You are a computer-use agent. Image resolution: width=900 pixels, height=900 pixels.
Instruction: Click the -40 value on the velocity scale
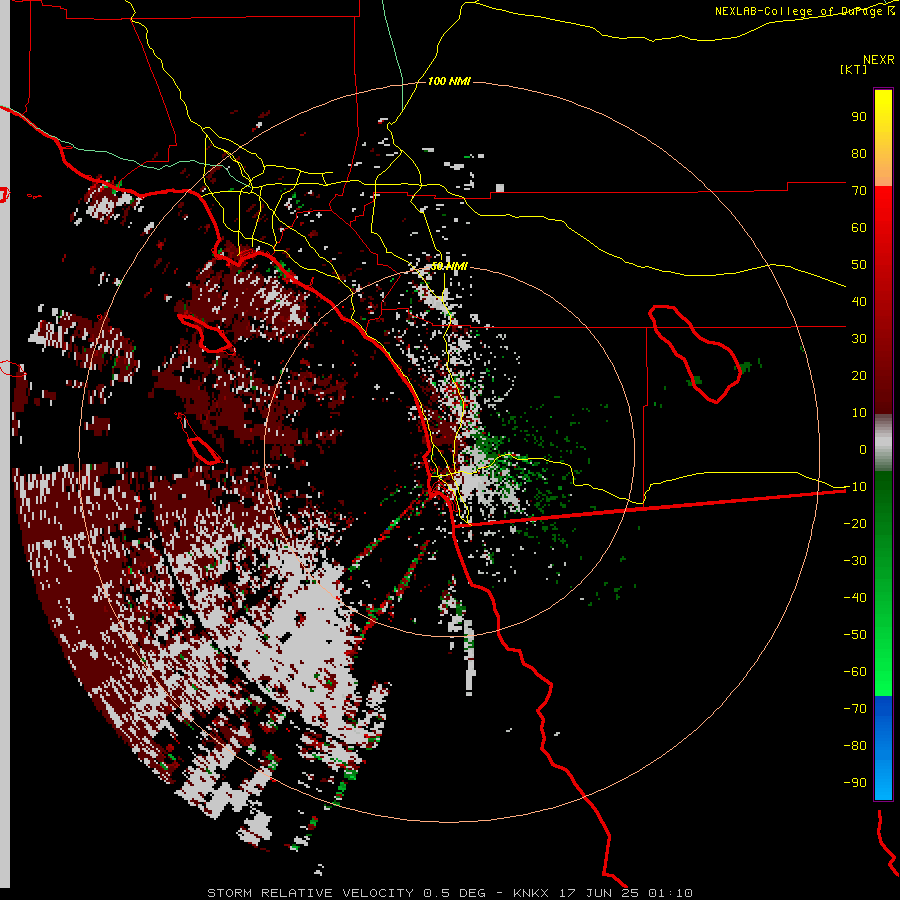coord(855,598)
